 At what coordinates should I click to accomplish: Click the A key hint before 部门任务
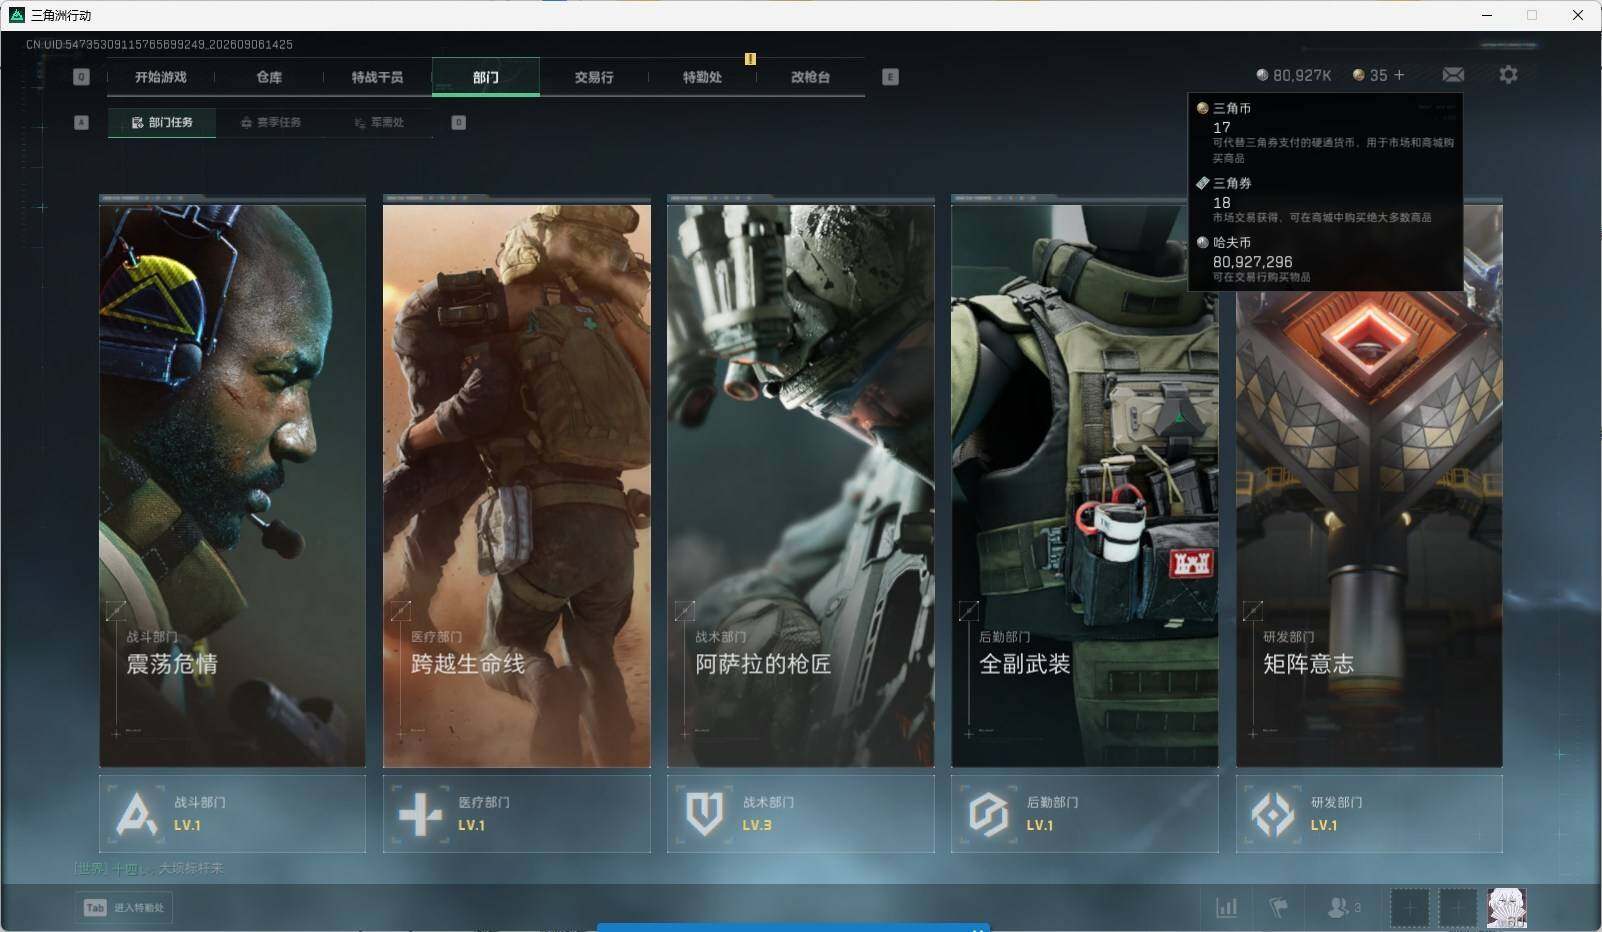[82, 122]
